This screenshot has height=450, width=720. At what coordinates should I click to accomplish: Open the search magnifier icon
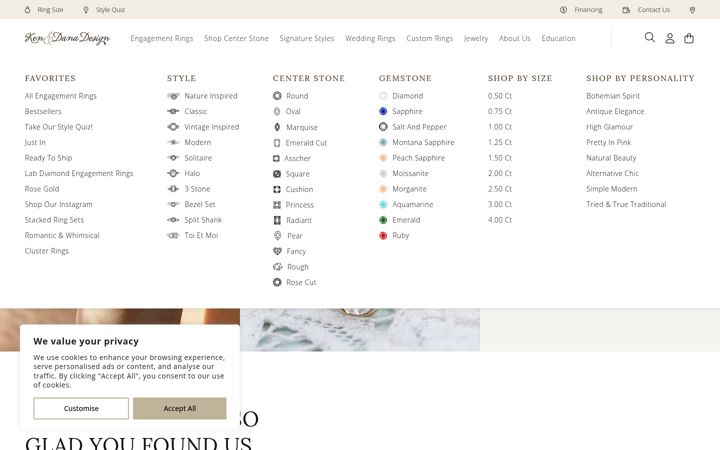(x=649, y=37)
